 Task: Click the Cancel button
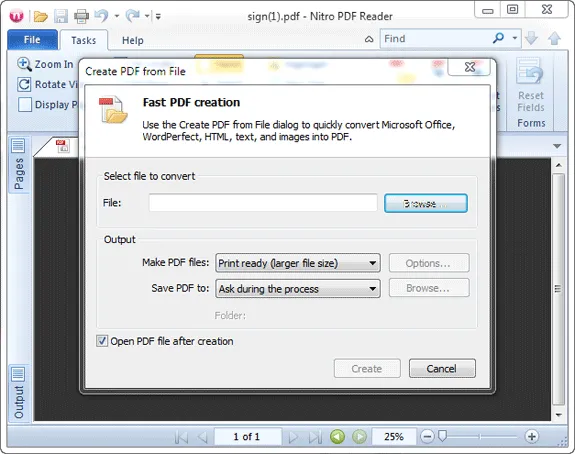442,368
